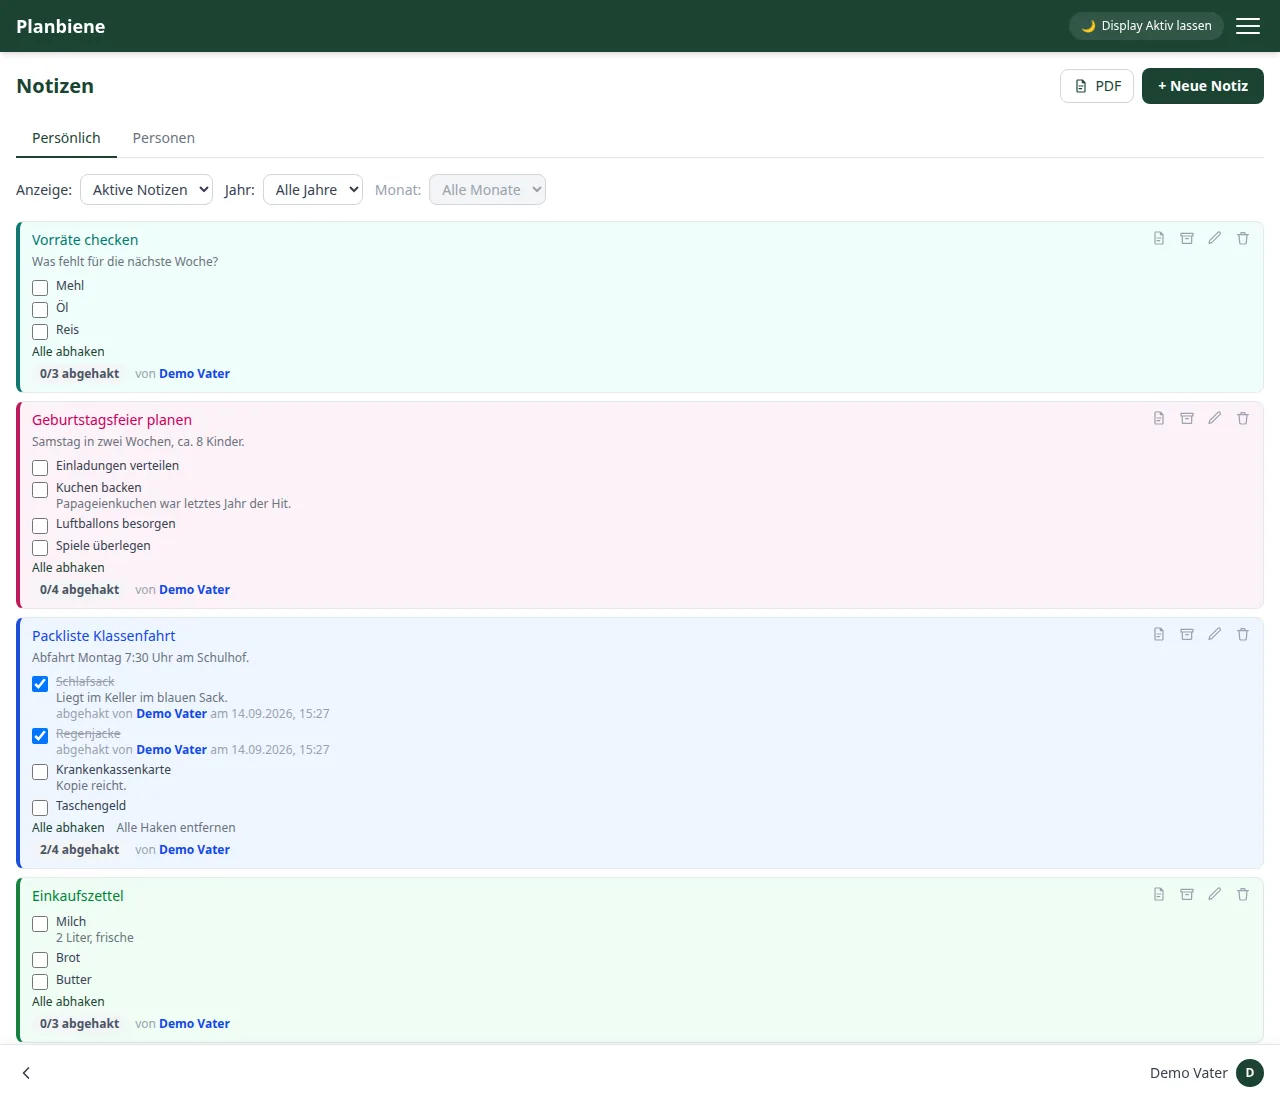Uncheck the Schlafsack item
The width and height of the screenshot is (1280, 1100).
coord(40,684)
